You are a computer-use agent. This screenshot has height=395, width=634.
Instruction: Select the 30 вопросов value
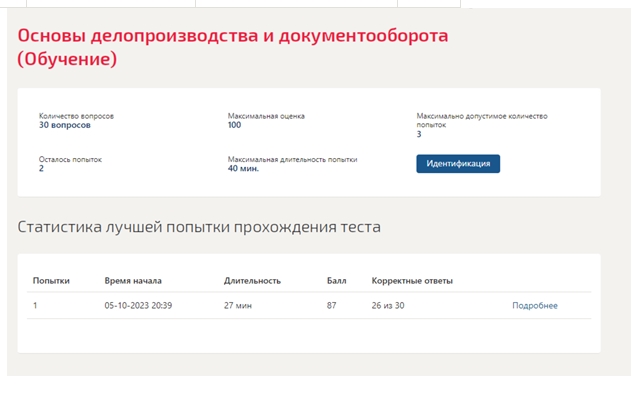pos(65,125)
